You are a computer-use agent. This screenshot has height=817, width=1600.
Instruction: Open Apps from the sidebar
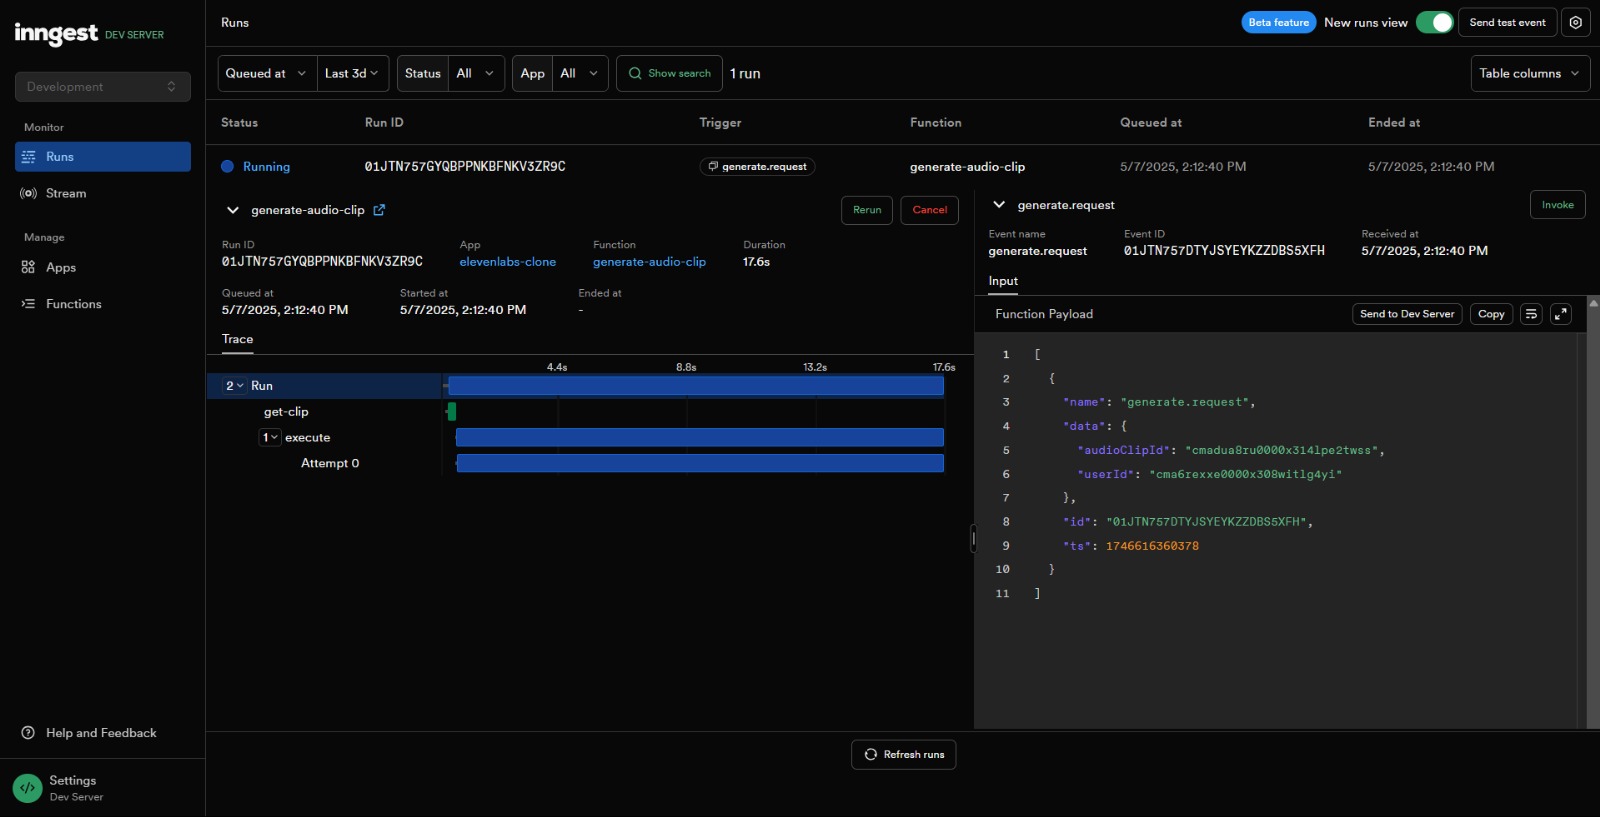click(x=60, y=267)
